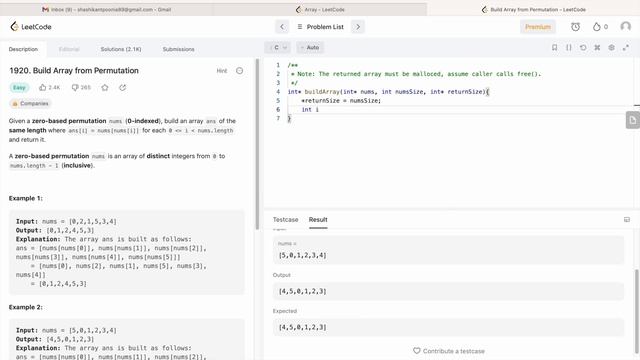Click code line 5 '*returnSize = numsSize;'
This screenshot has height=360, width=640.
pyautogui.click(x=341, y=100)
